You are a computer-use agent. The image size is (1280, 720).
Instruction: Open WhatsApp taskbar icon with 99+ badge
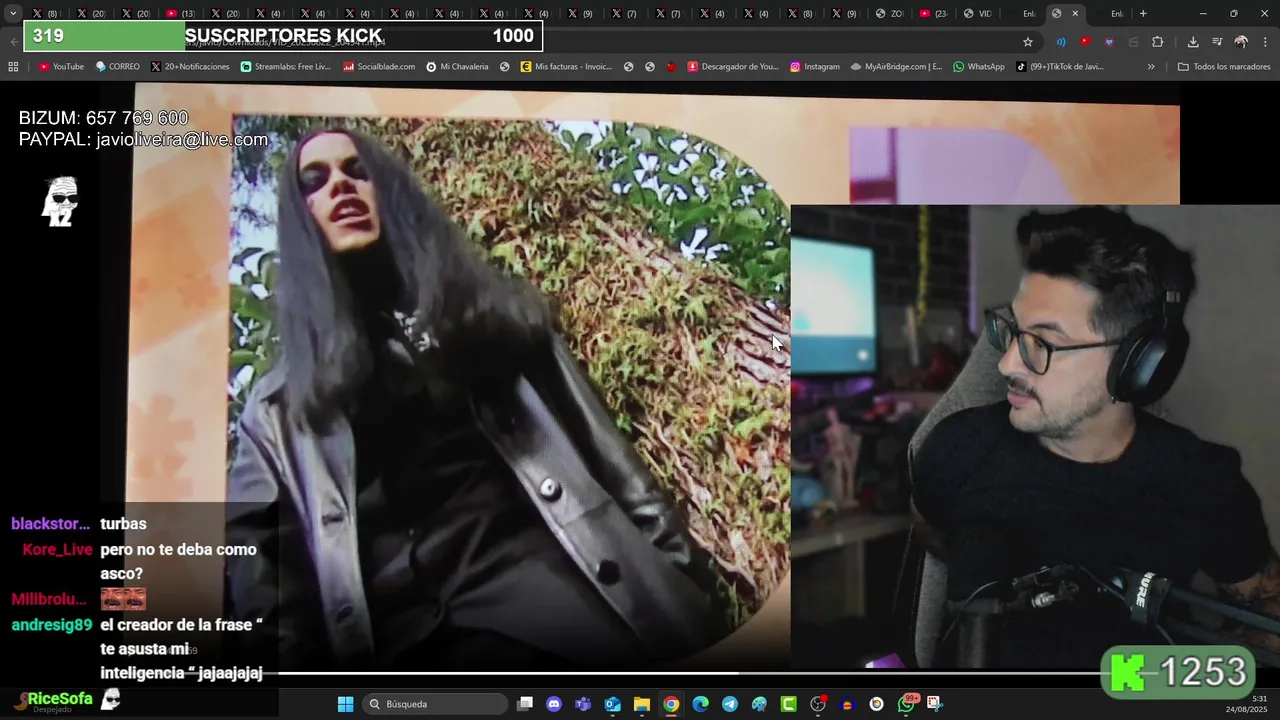point(907,704)
